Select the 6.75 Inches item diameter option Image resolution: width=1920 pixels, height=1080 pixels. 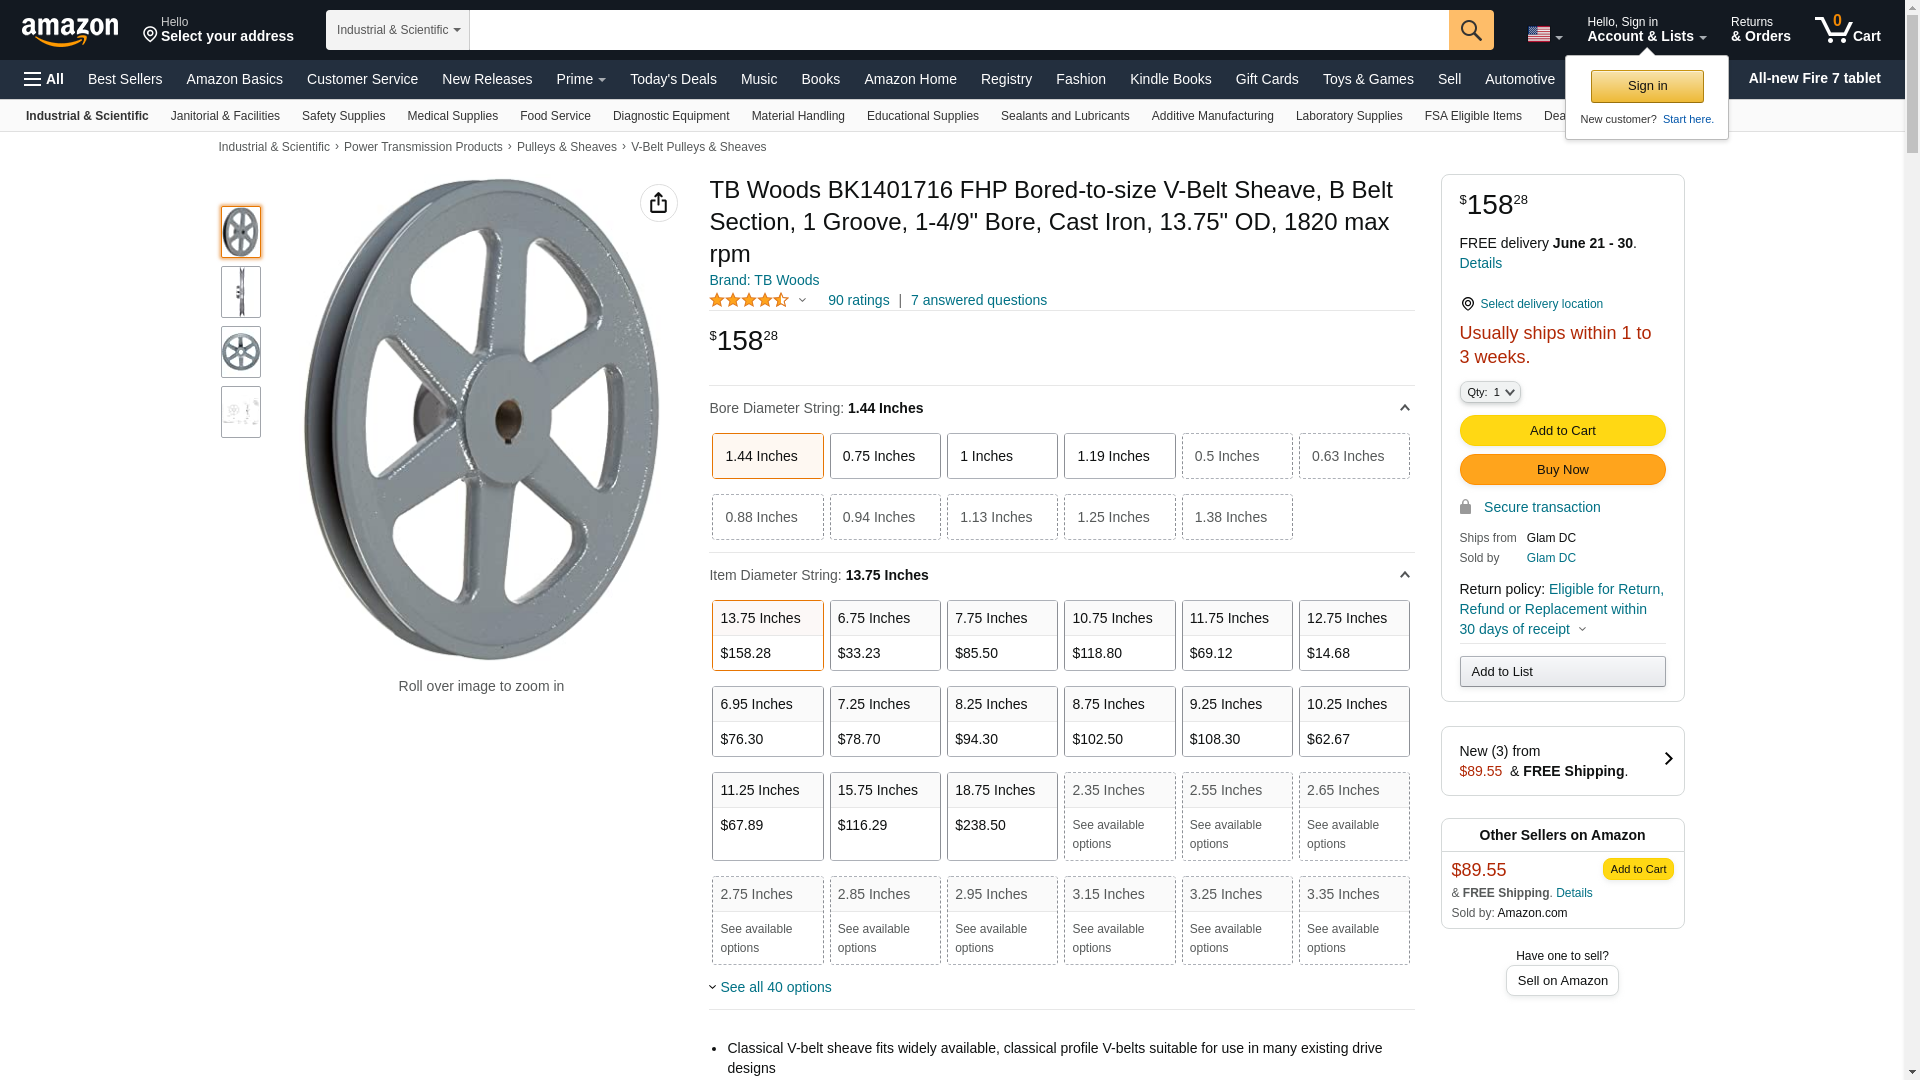coord(884,635)
